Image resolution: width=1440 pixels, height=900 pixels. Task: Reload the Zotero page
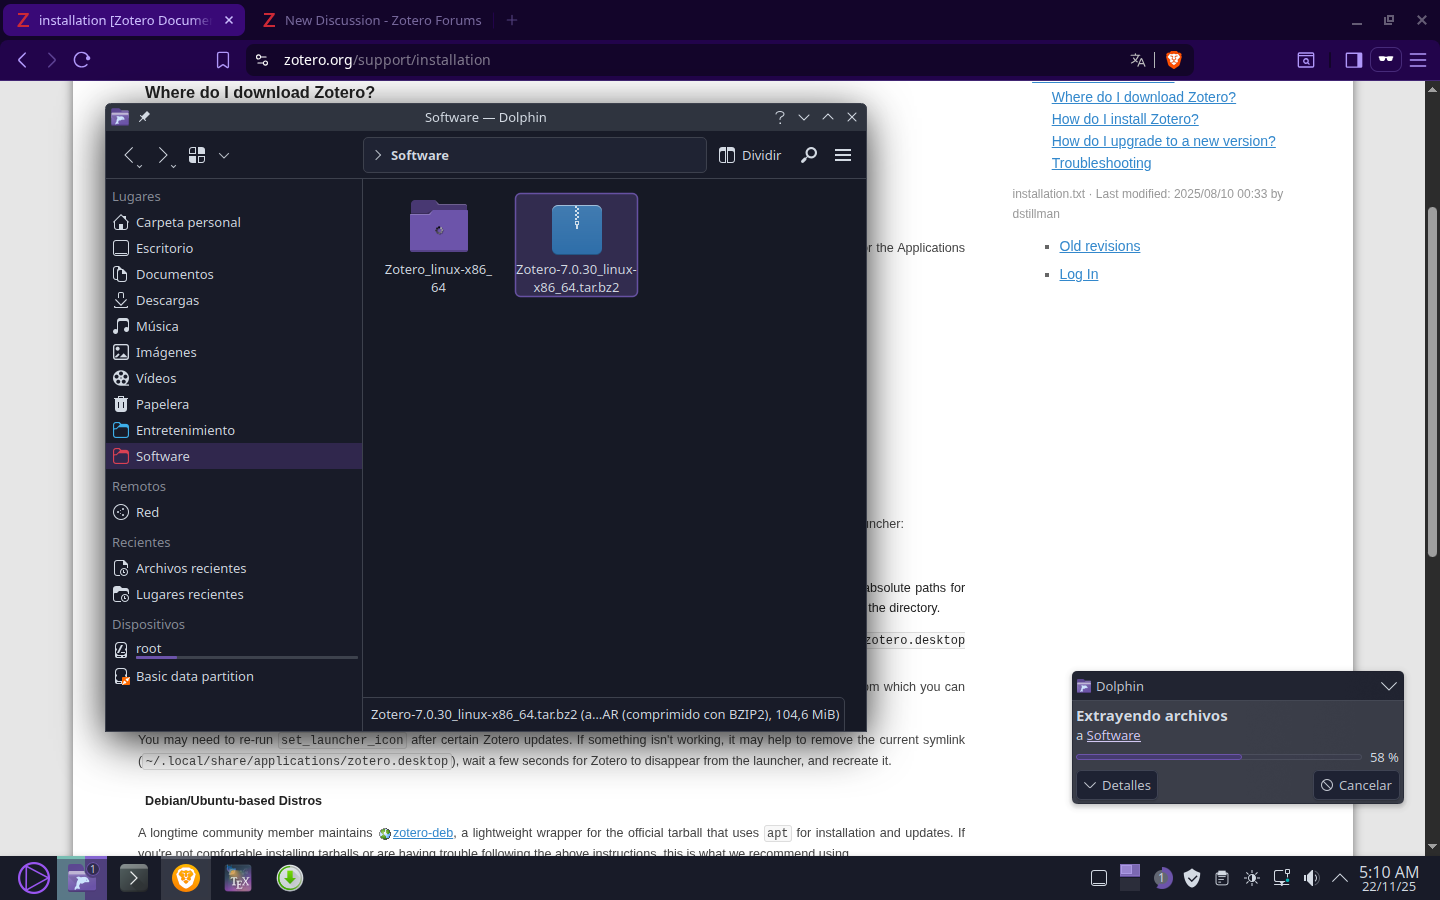tap(82, 60)
